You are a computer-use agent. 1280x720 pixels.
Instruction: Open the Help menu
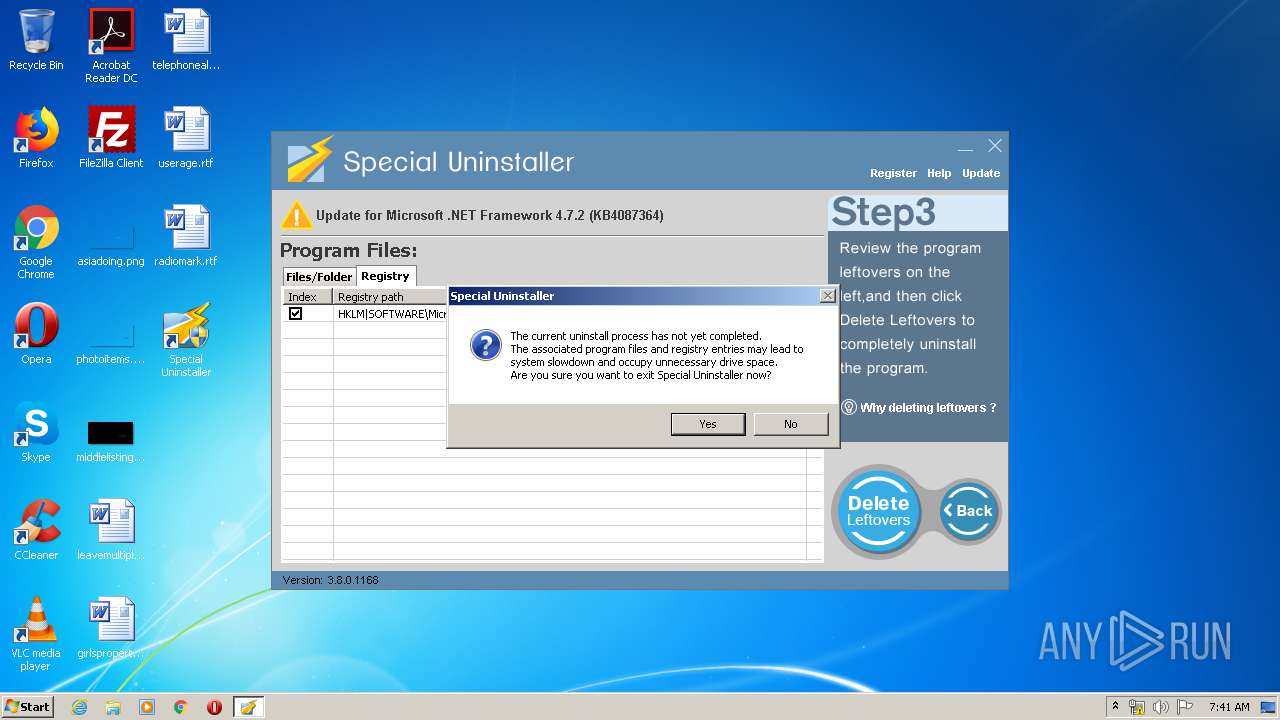[x=939, y=173]
